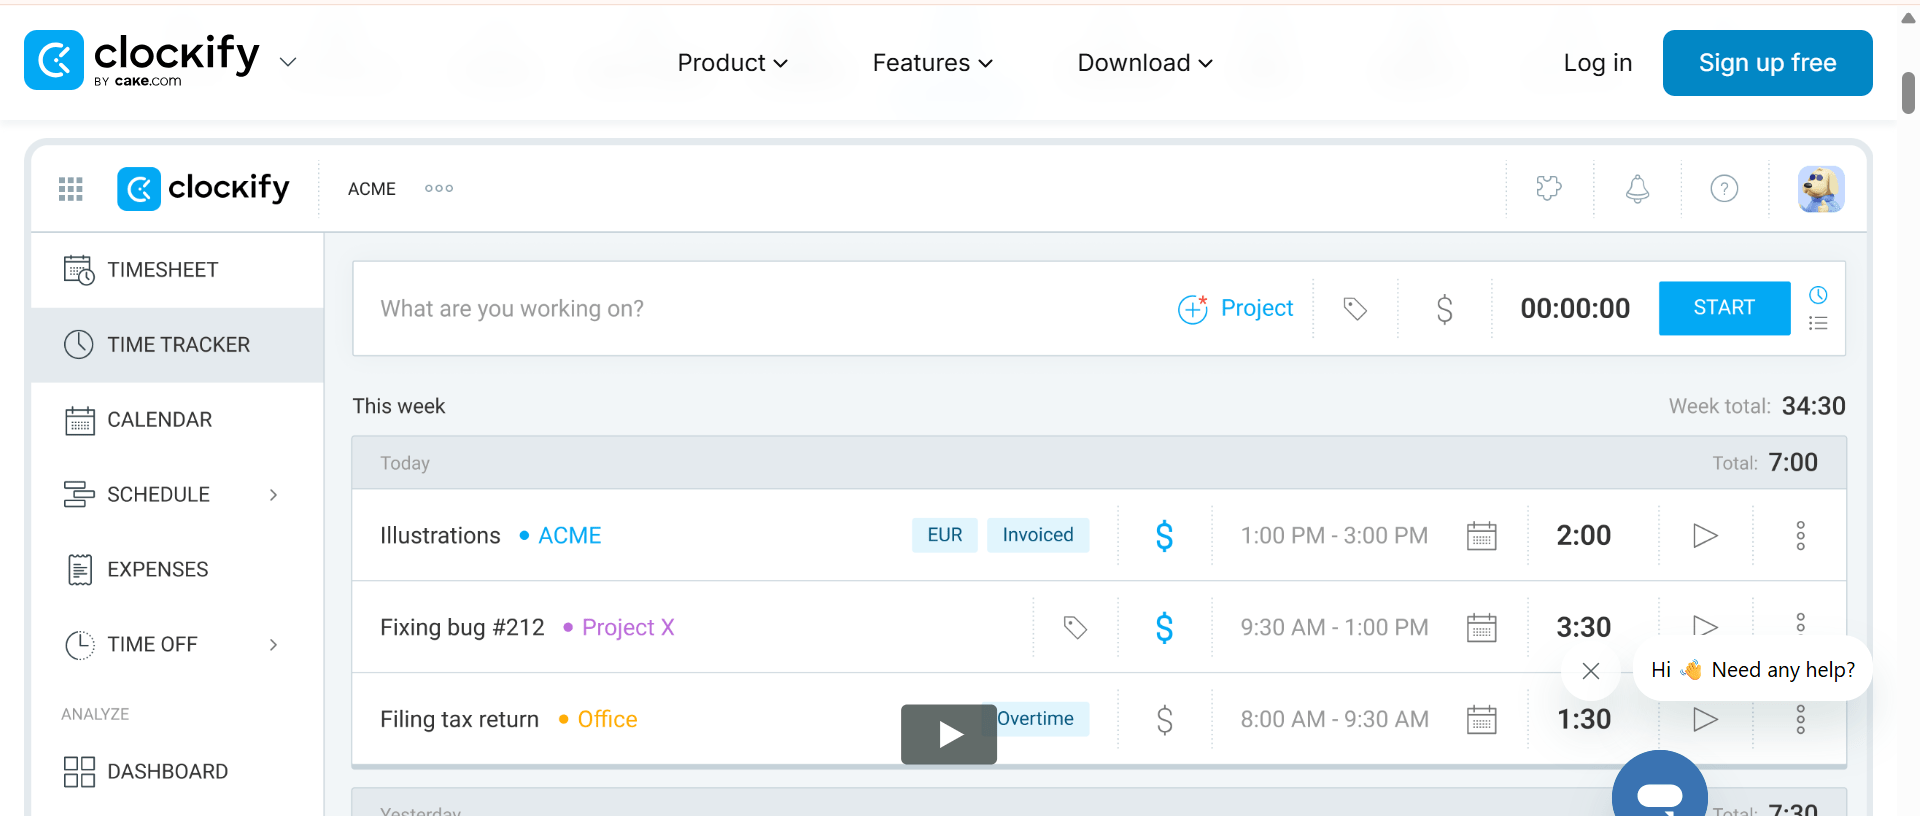The image size is (1920, 816).
Task: Edit the 1:30 duration of Filing tax return
Action: pos(1584,720)
